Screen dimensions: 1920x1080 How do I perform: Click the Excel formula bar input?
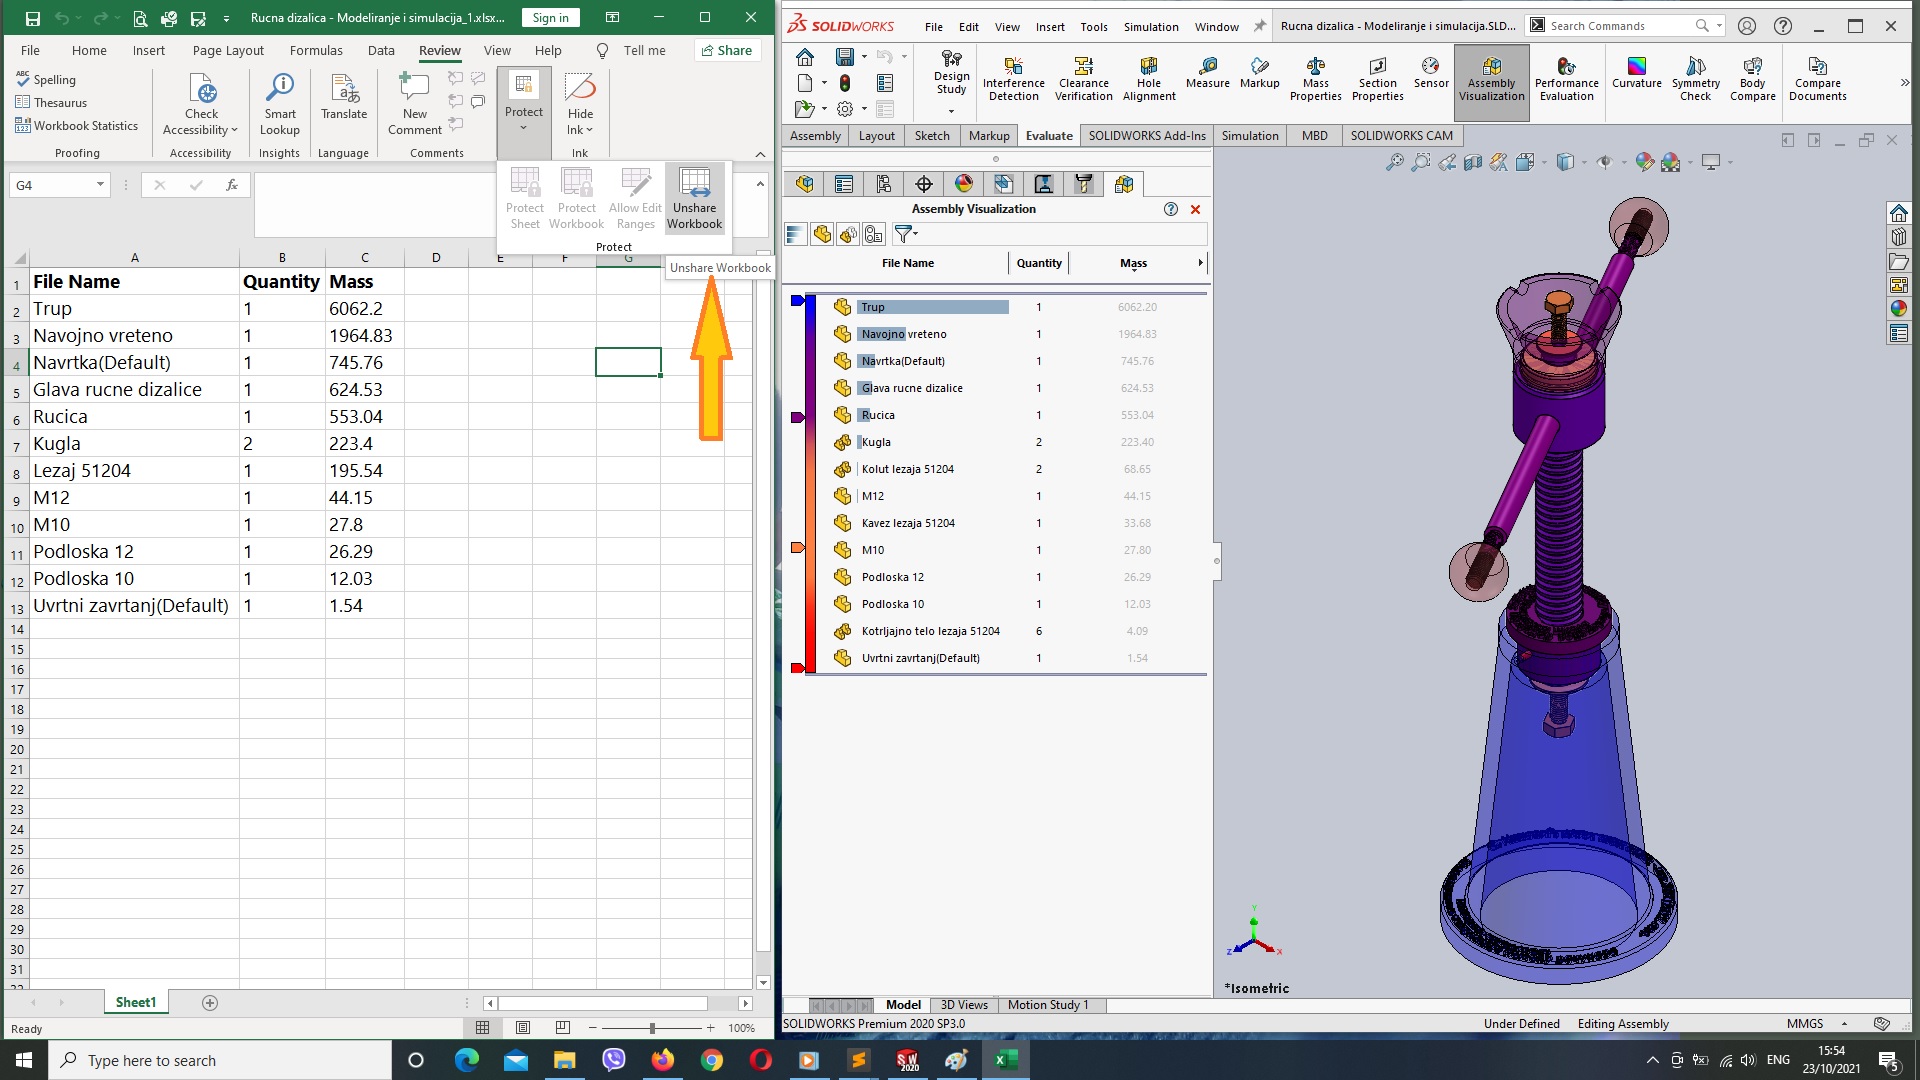pyautogui.click(x=500, y=204)
